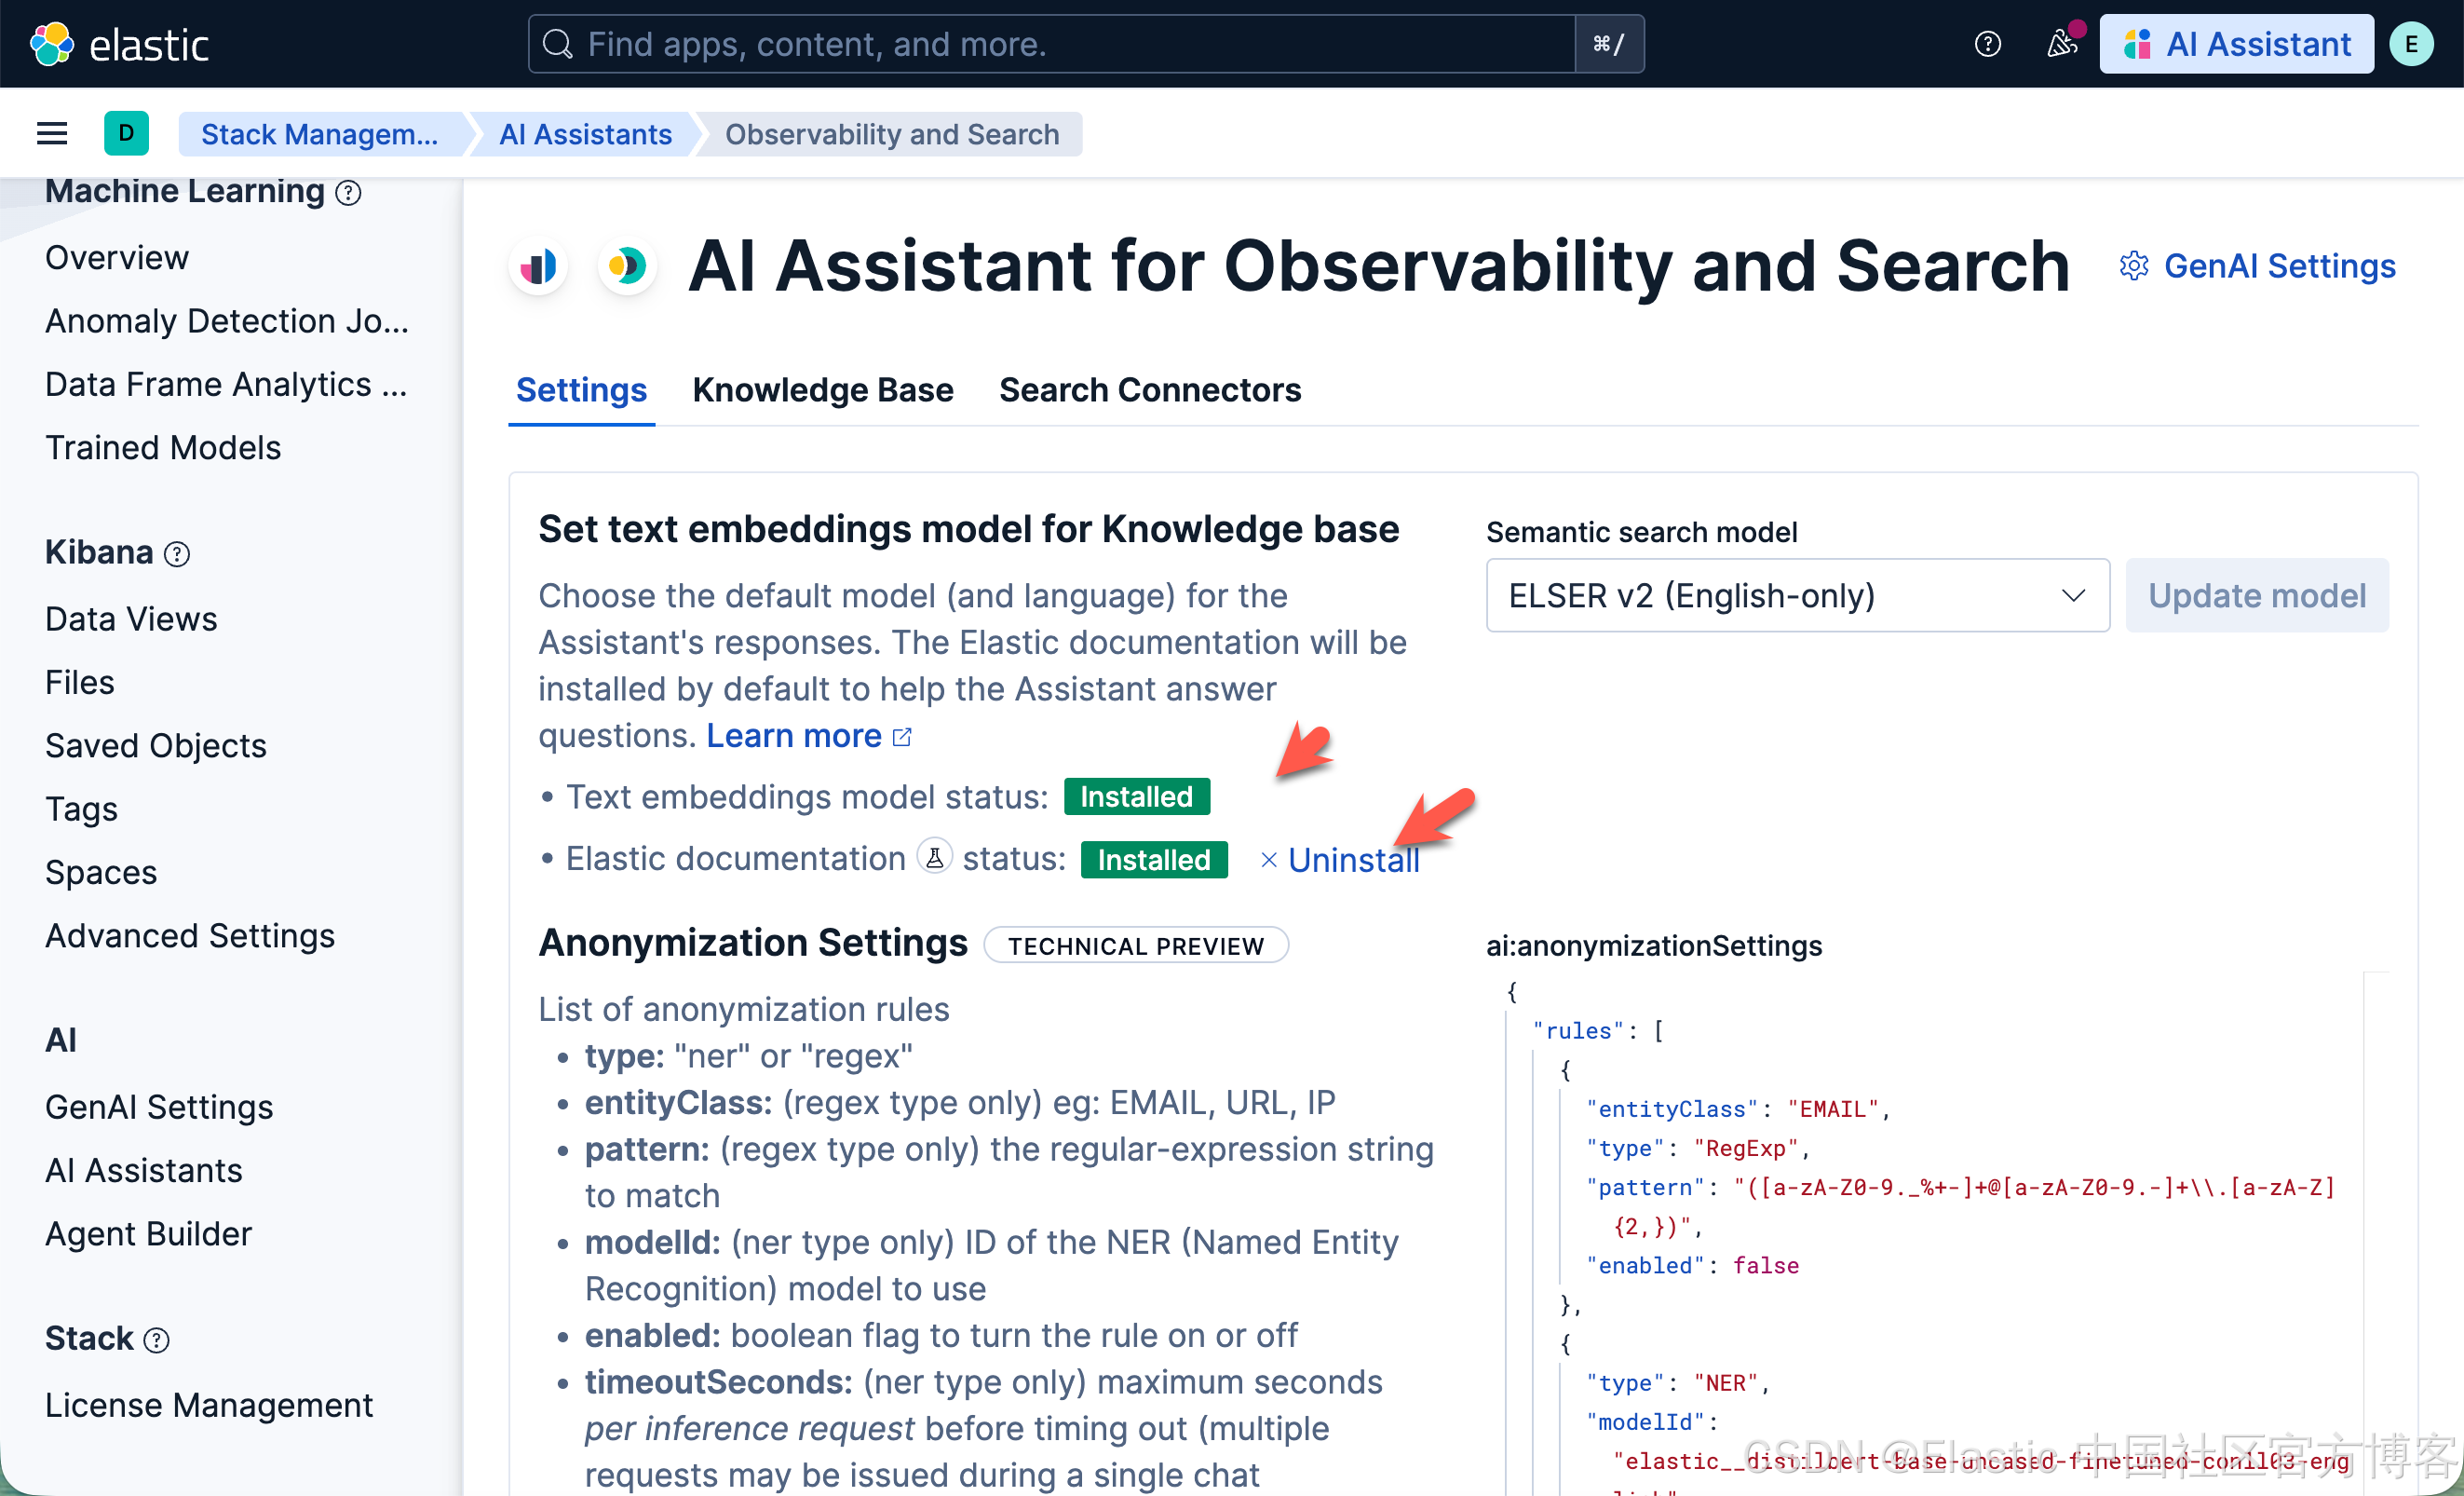Viewport: 2464px width, 1496px height.
Task: Click the Uninstall link
Action: click(x=1351, y=860)
